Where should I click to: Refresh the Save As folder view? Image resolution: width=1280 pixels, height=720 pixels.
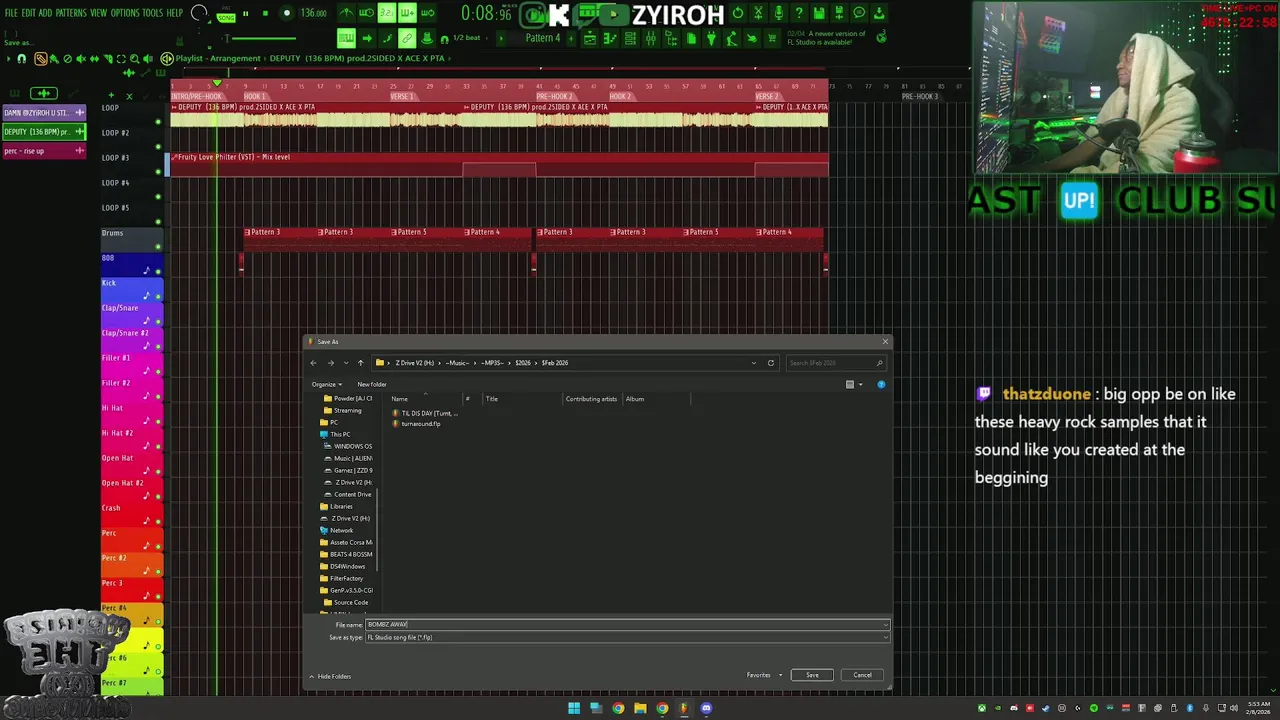[771, 363]
